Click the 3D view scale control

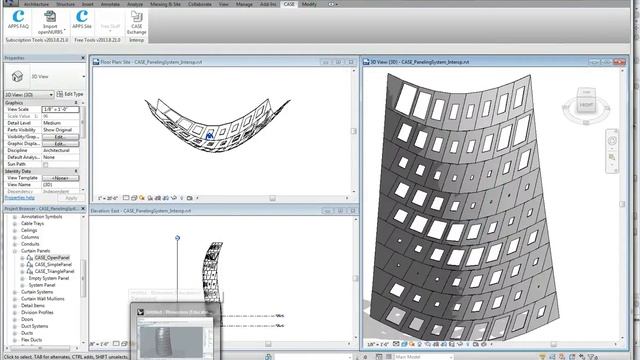(378, 344)
